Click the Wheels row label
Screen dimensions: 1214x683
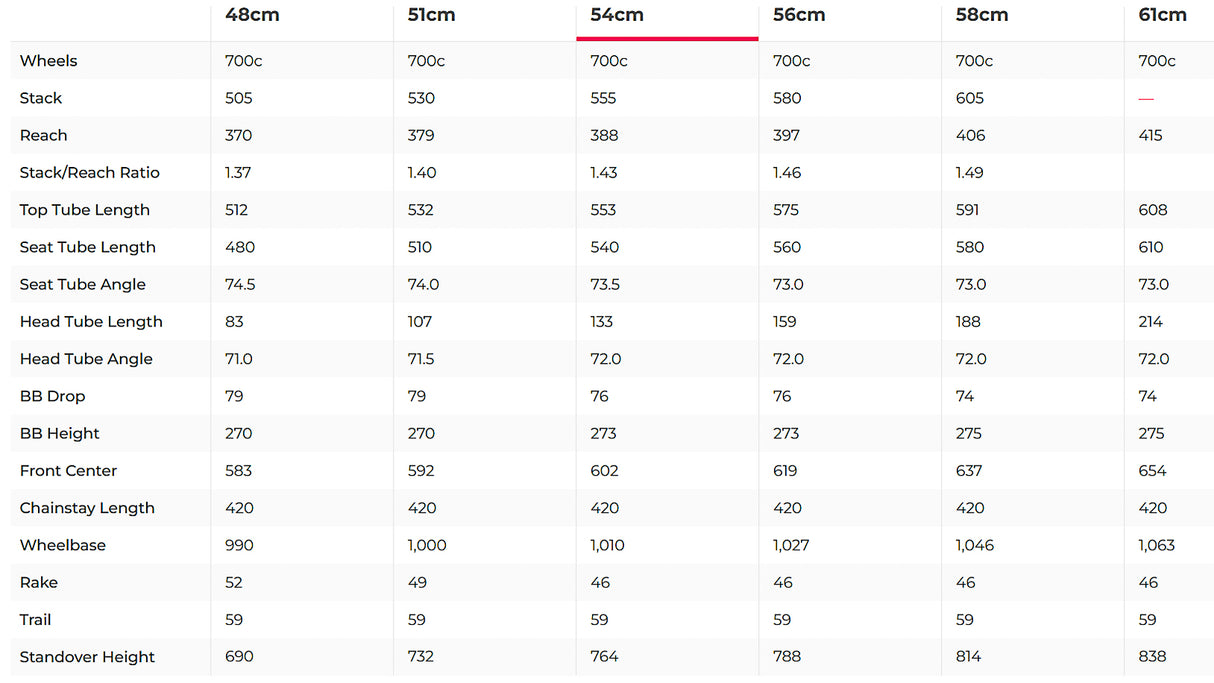click(x=48, y=61)
